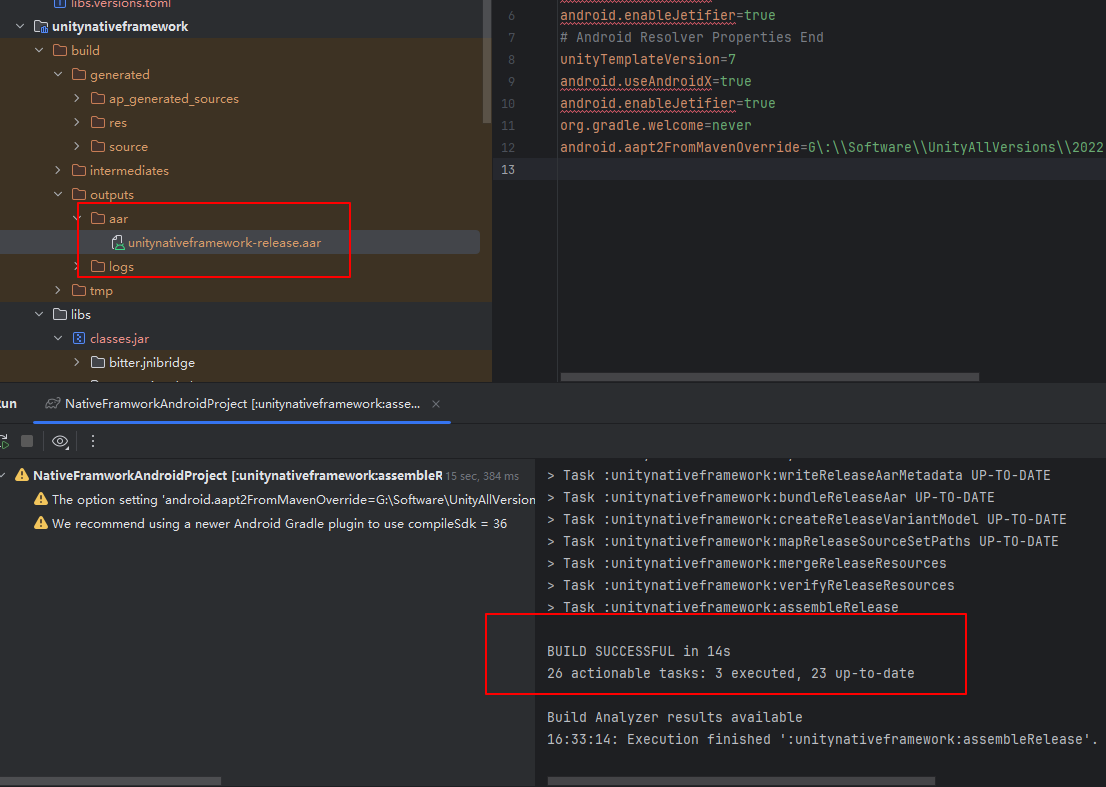1106x787 pixels.
Task: Collapse the unitynativeframework module
Action: [20, 27]
